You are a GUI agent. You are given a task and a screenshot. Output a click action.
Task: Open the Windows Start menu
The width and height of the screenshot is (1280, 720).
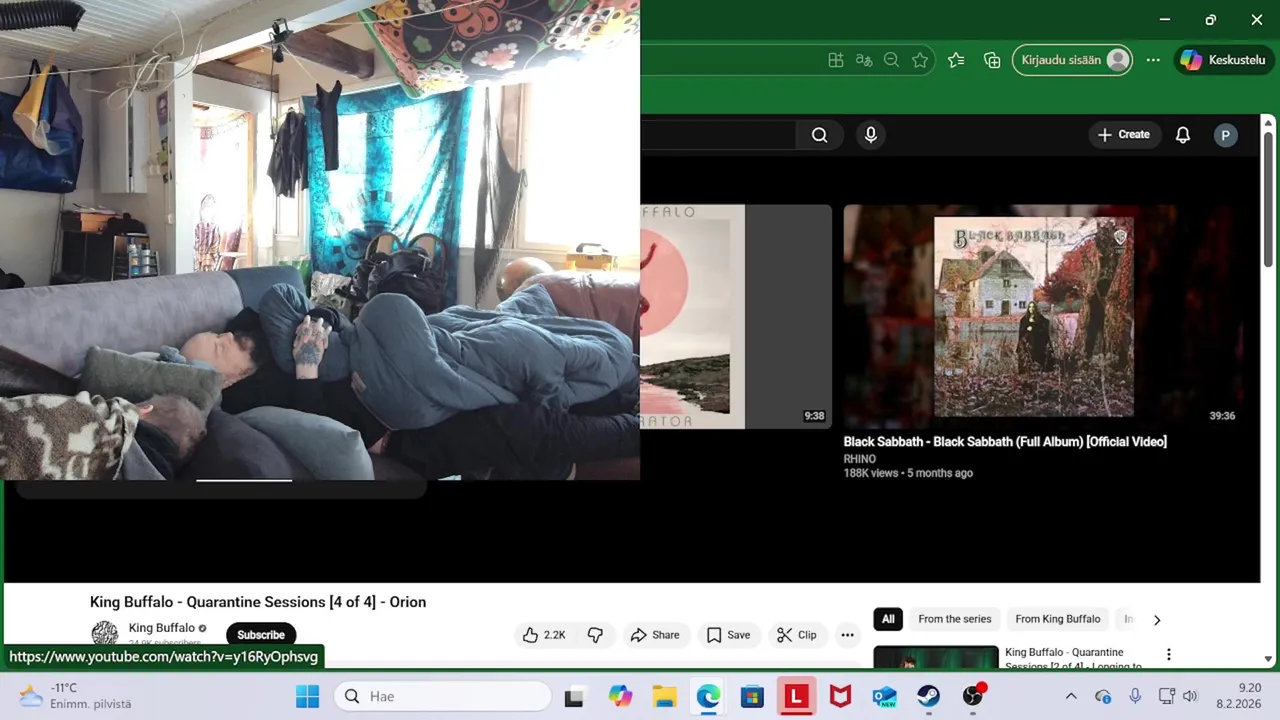tap(307, 696)
